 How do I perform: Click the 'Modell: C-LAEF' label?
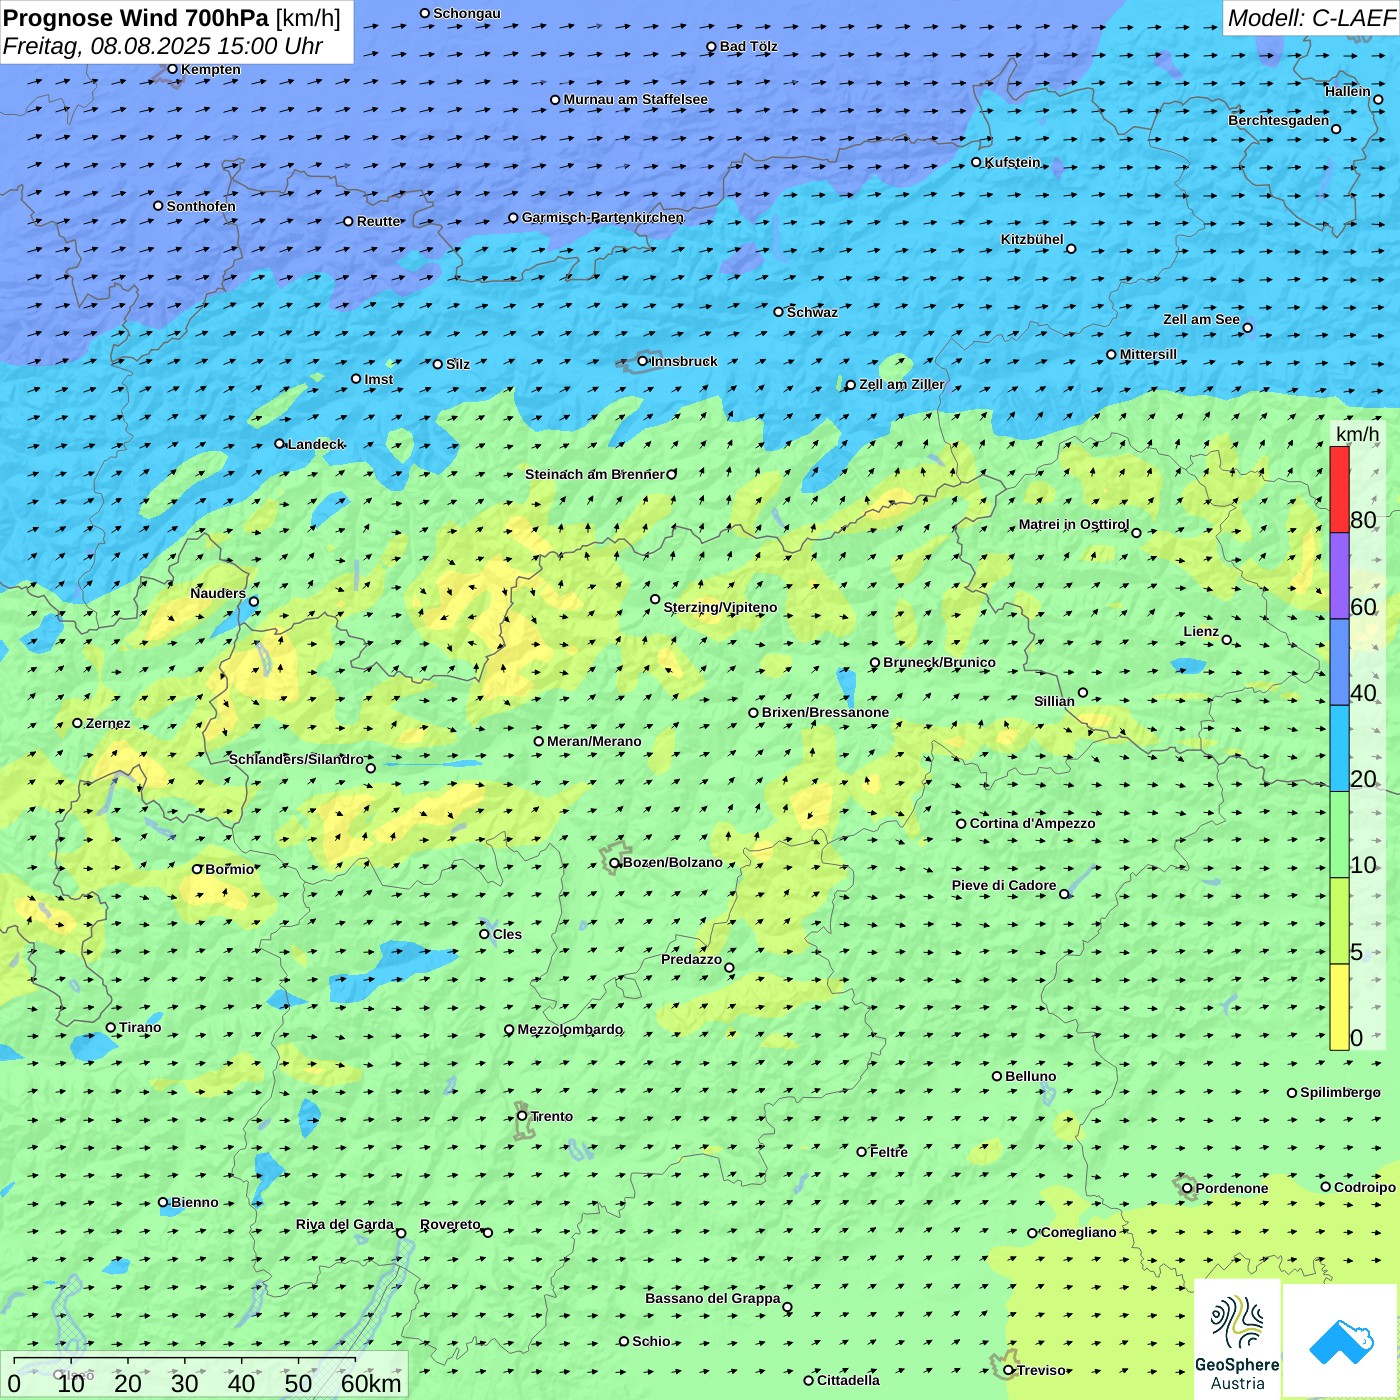click(x=1311, y=18)
